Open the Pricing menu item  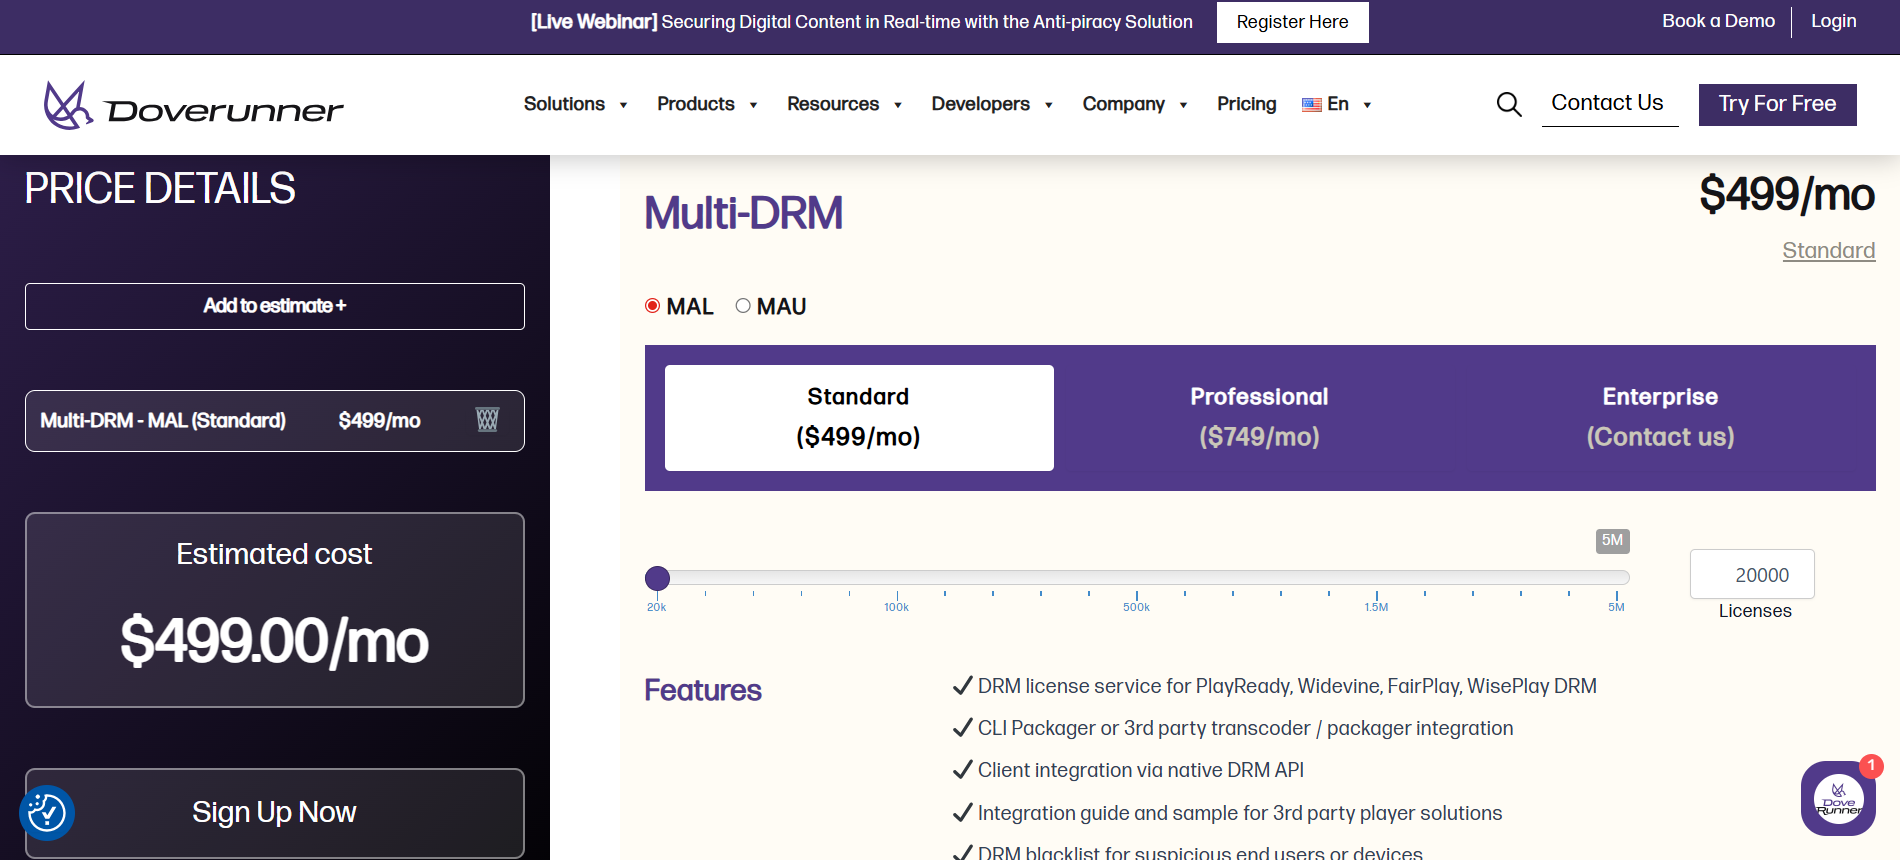click(x=1246, y=104)
